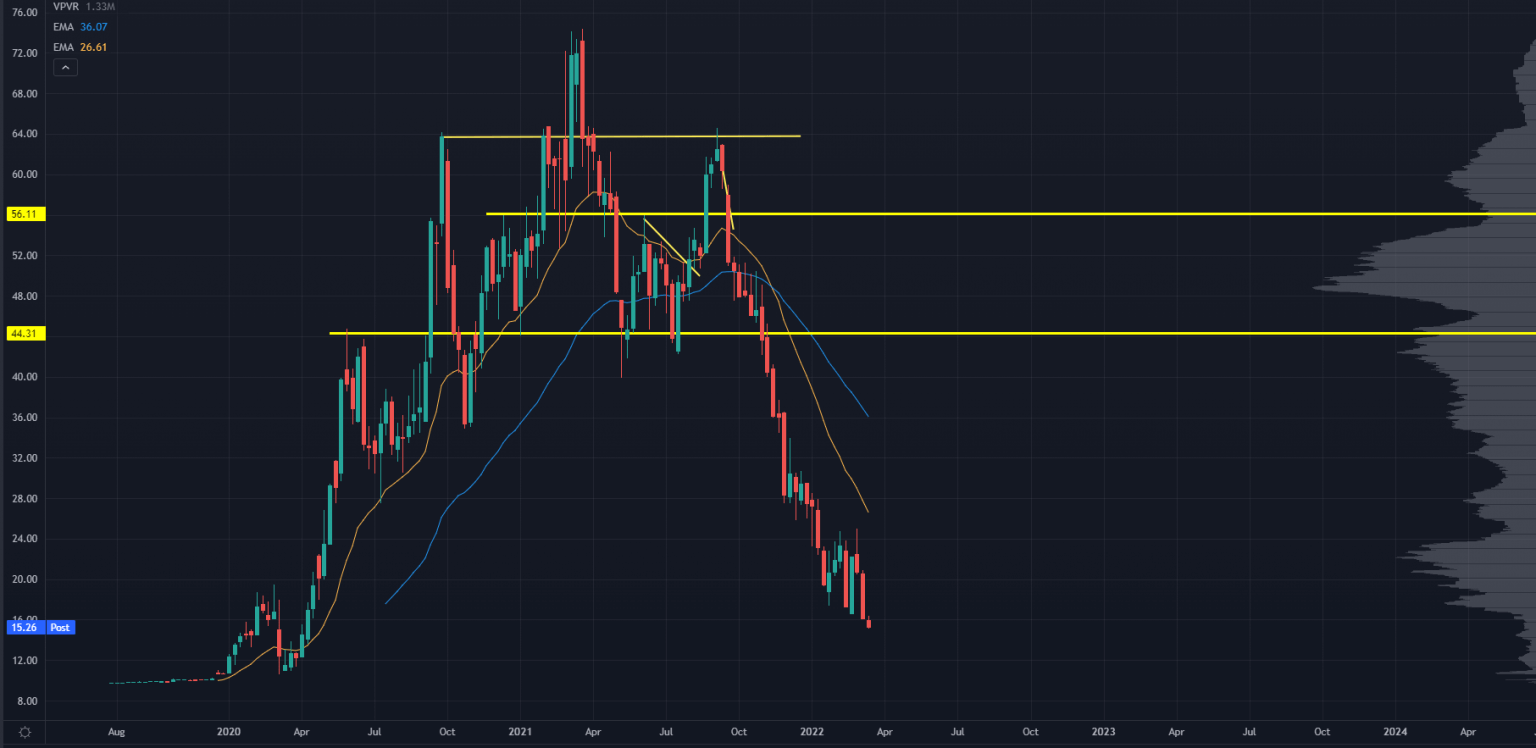Click the 2023 label on the time axis
This screenshot has width=1536, height=748.
coord(1103,732)
